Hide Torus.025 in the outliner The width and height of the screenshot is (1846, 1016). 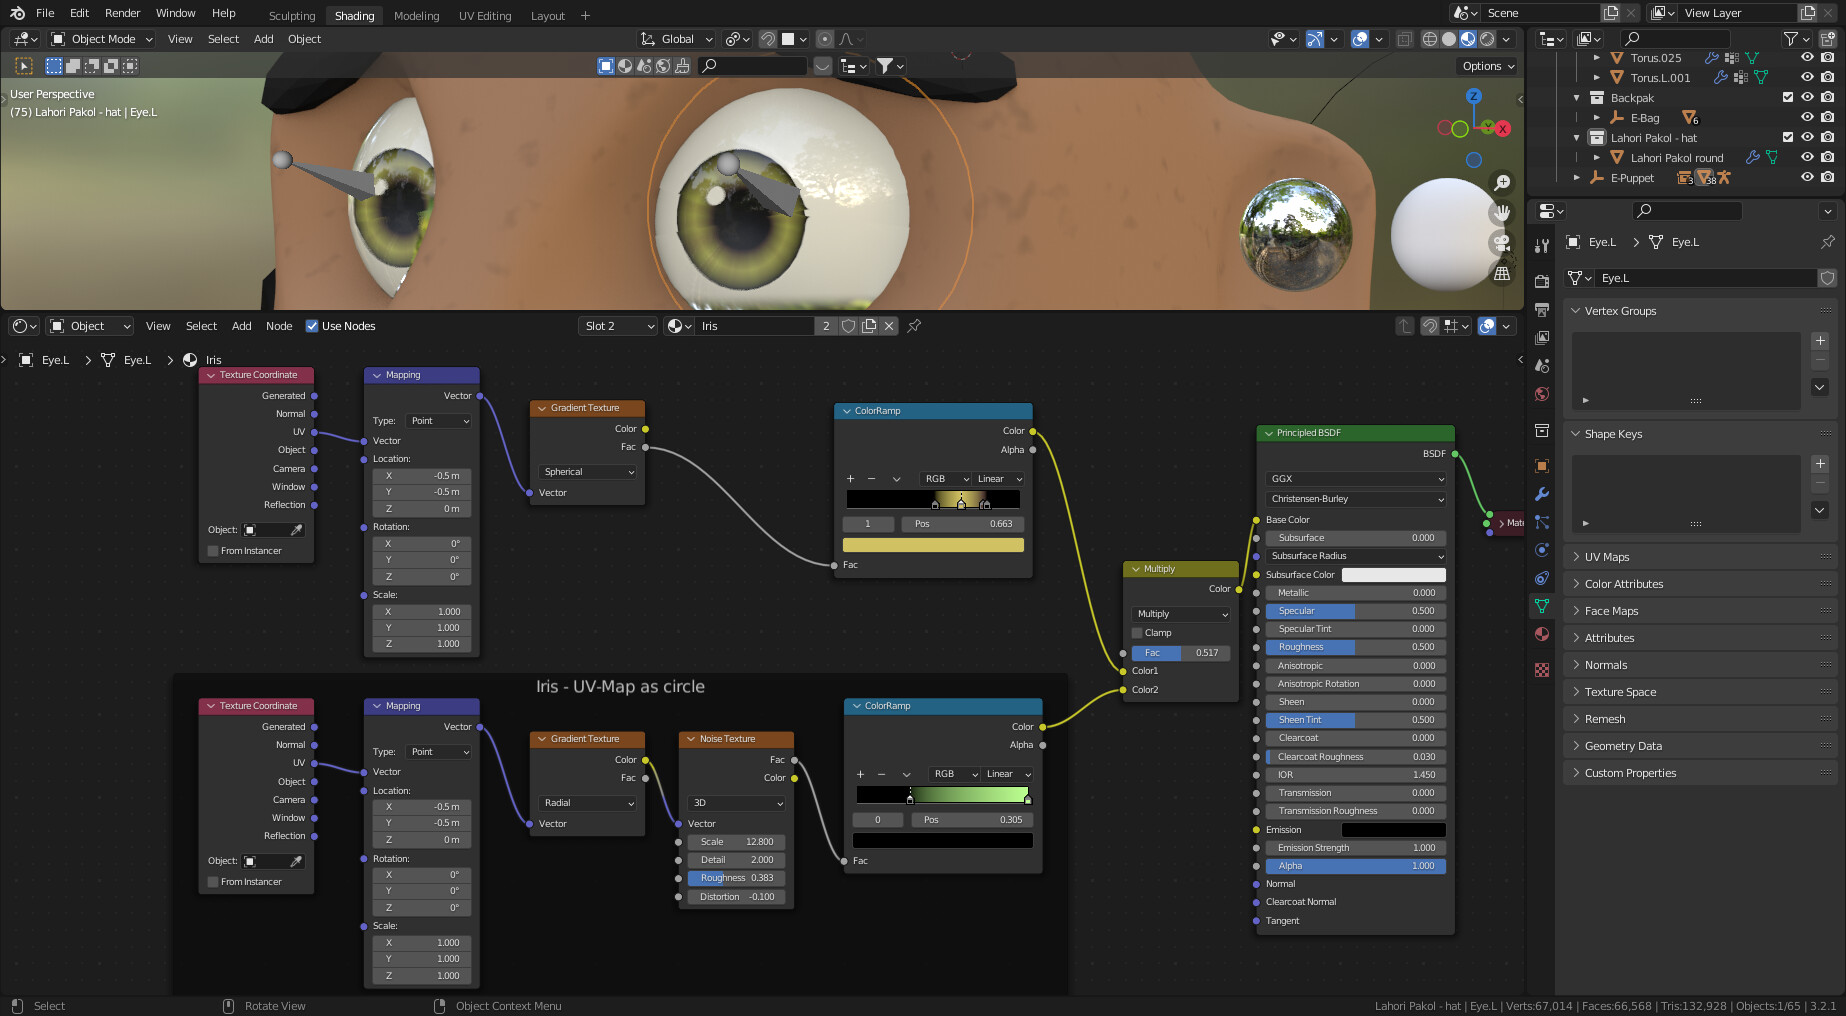click(1807, 58)
